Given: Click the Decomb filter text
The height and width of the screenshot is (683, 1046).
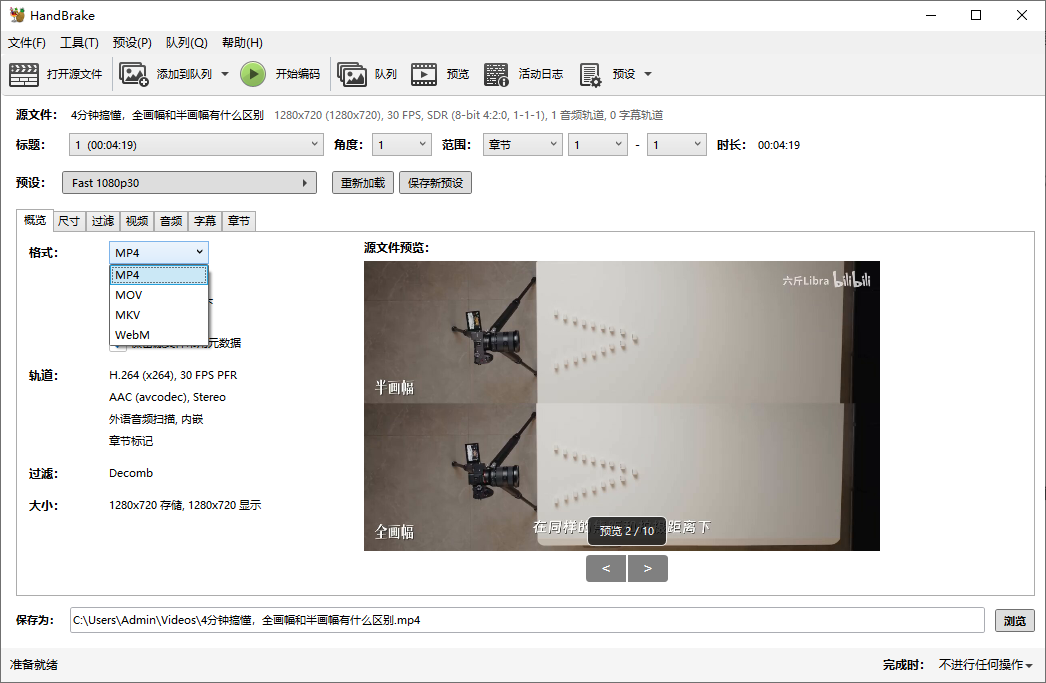Looking at the screenshot, I should tap(131, 473).
